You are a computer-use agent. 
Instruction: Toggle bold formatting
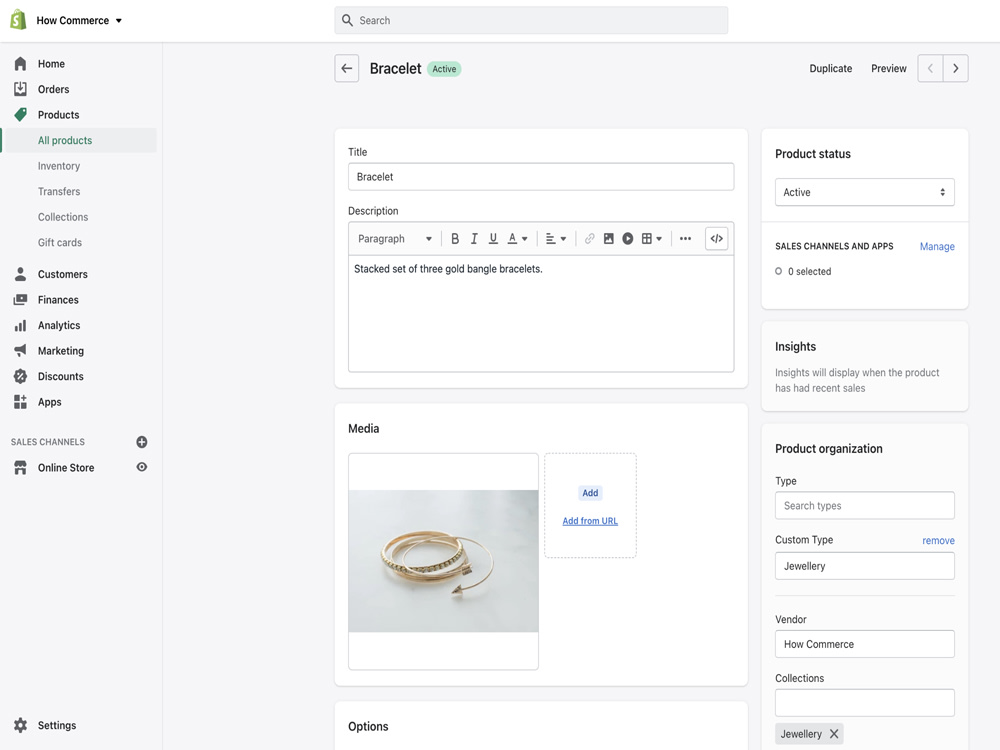455,239
